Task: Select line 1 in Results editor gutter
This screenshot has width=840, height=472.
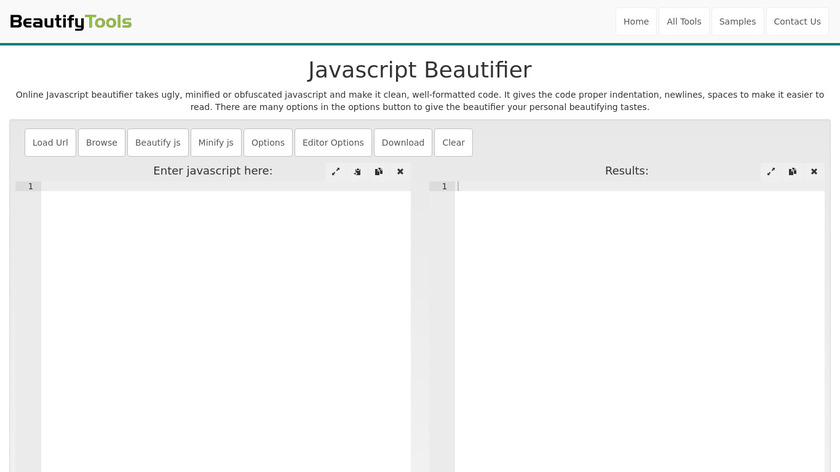Action: point(444,186)
